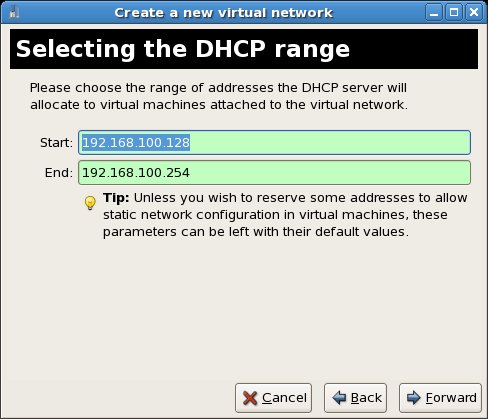This screenshot has width=488, height=419.
Task: Click the Cancel button
Action: click(x=273, y=398)
